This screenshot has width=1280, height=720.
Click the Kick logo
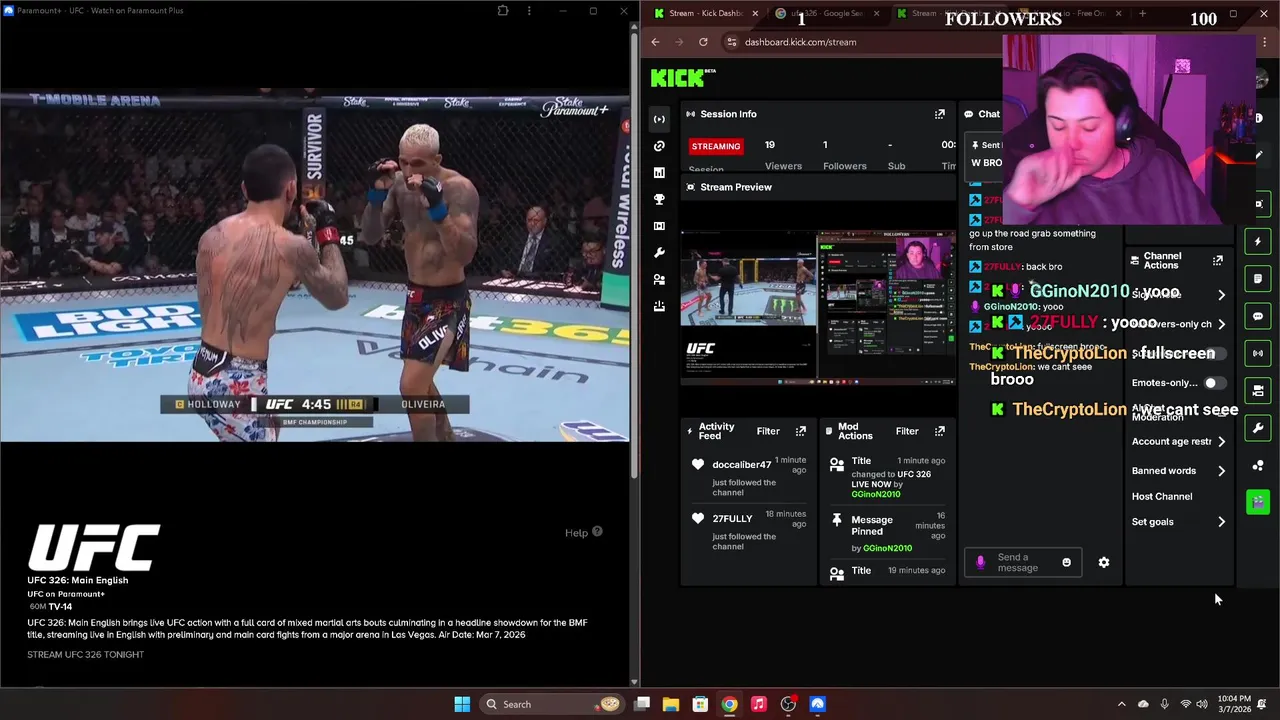(x=682, y=78)
